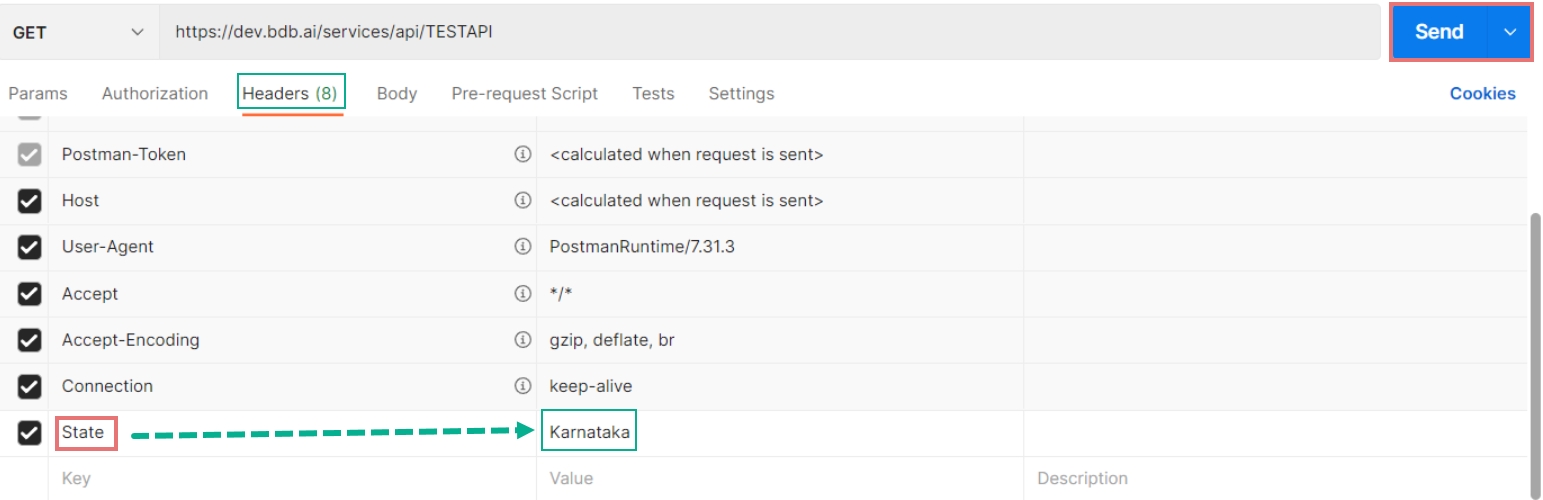
Task: Open the Cookies link
Action: point(1482,94)
